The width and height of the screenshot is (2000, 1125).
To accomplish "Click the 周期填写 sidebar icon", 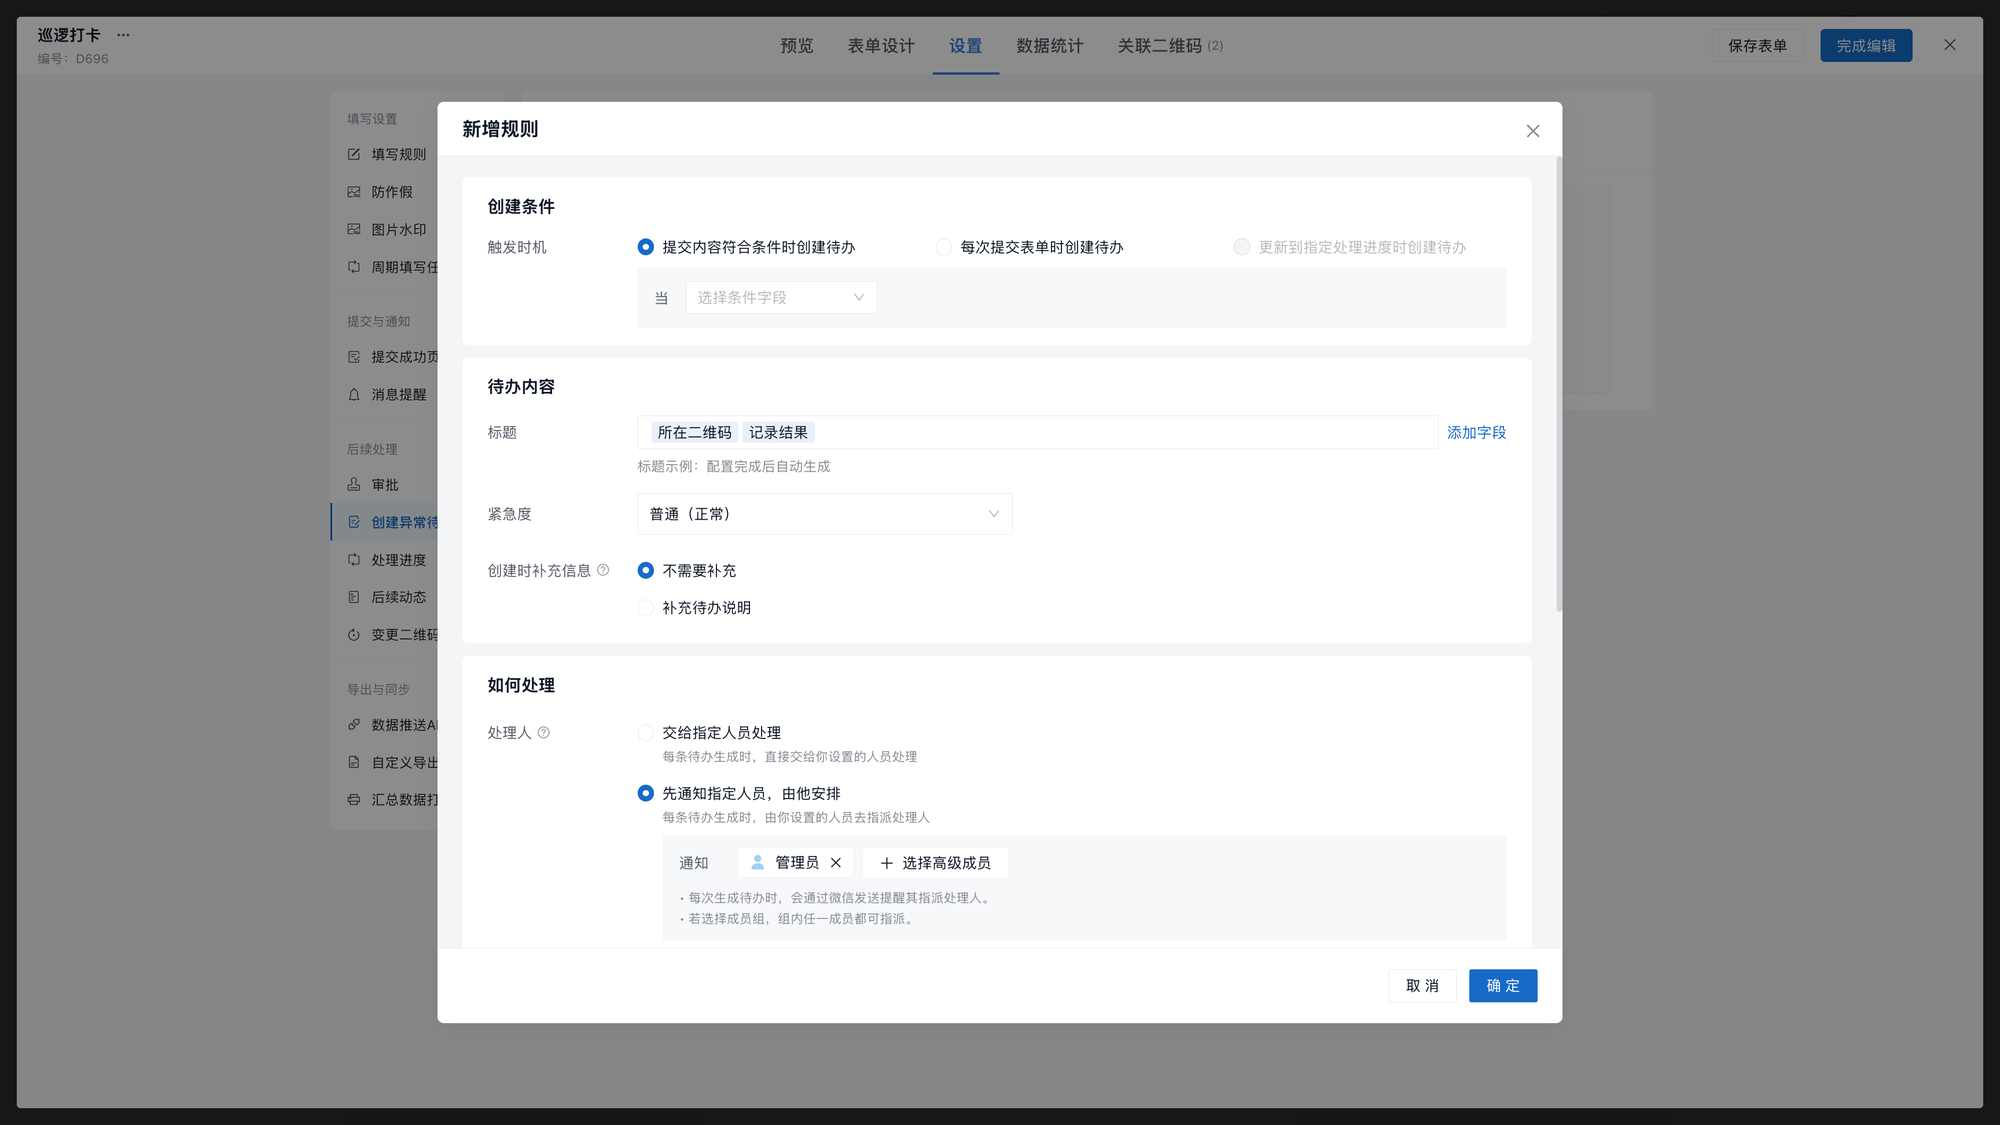I will click(x=354, y=267).
